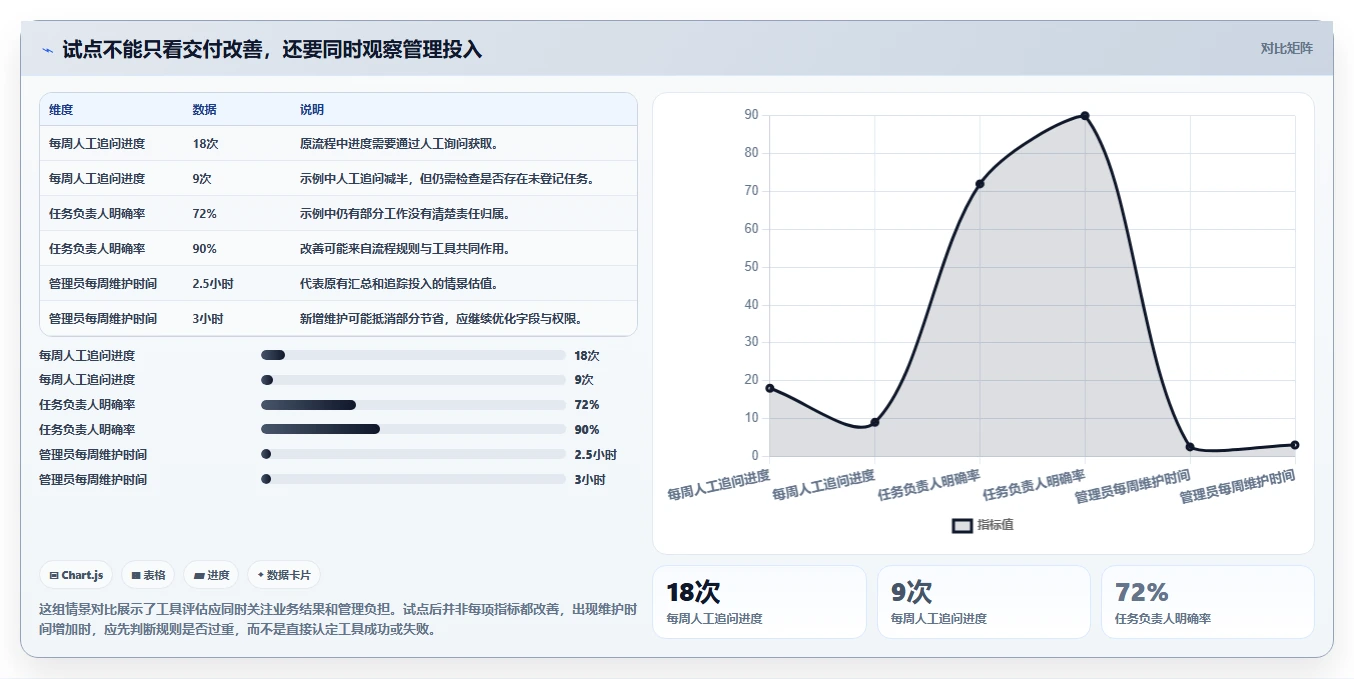Click table cell 72% in 数据 column
This screenshot has width=1354, height=679.
tap(204, 214)
